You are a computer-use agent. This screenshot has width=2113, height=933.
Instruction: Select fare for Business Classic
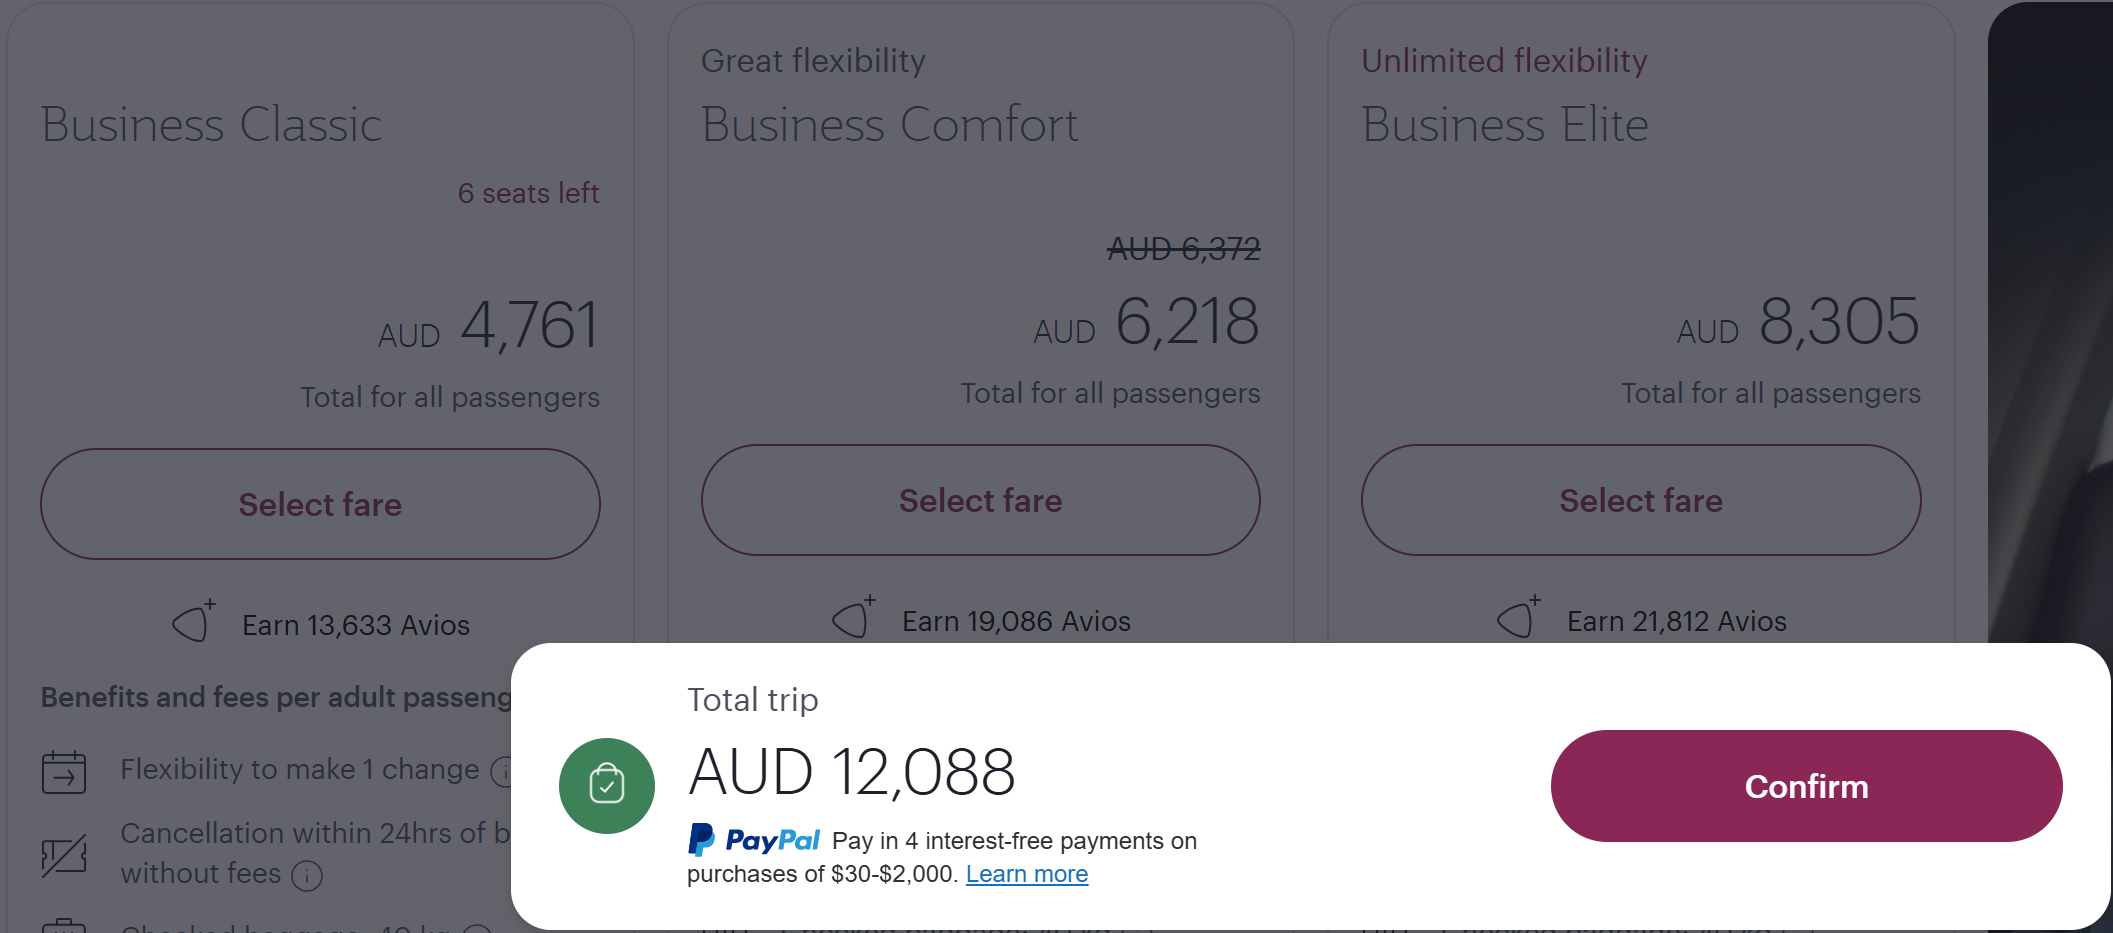(x=320, y=504)
